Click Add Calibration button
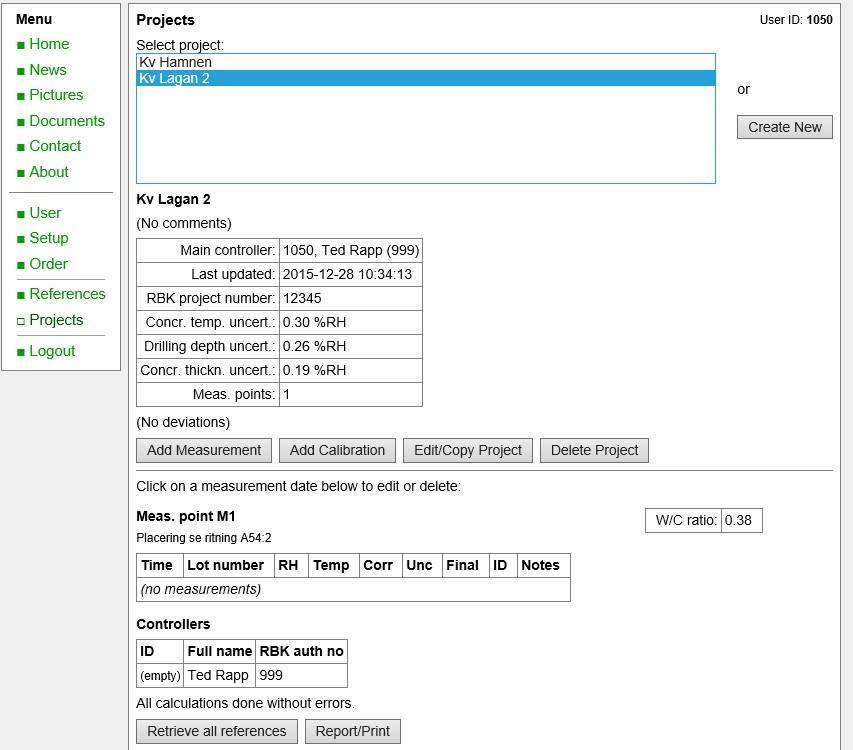Viewport: 853px width, 750px height. tap(337, 450)
